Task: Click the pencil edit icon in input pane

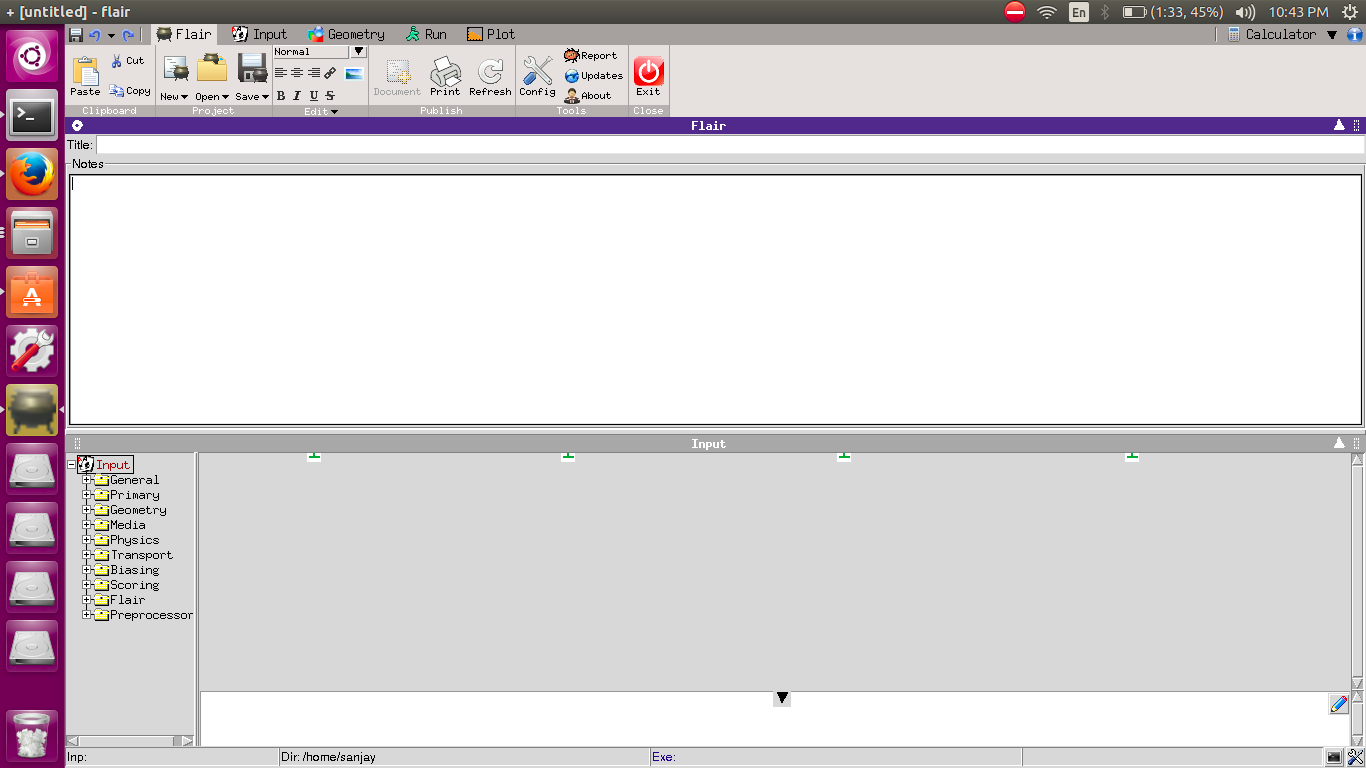Action: [x=1339, y=704]
